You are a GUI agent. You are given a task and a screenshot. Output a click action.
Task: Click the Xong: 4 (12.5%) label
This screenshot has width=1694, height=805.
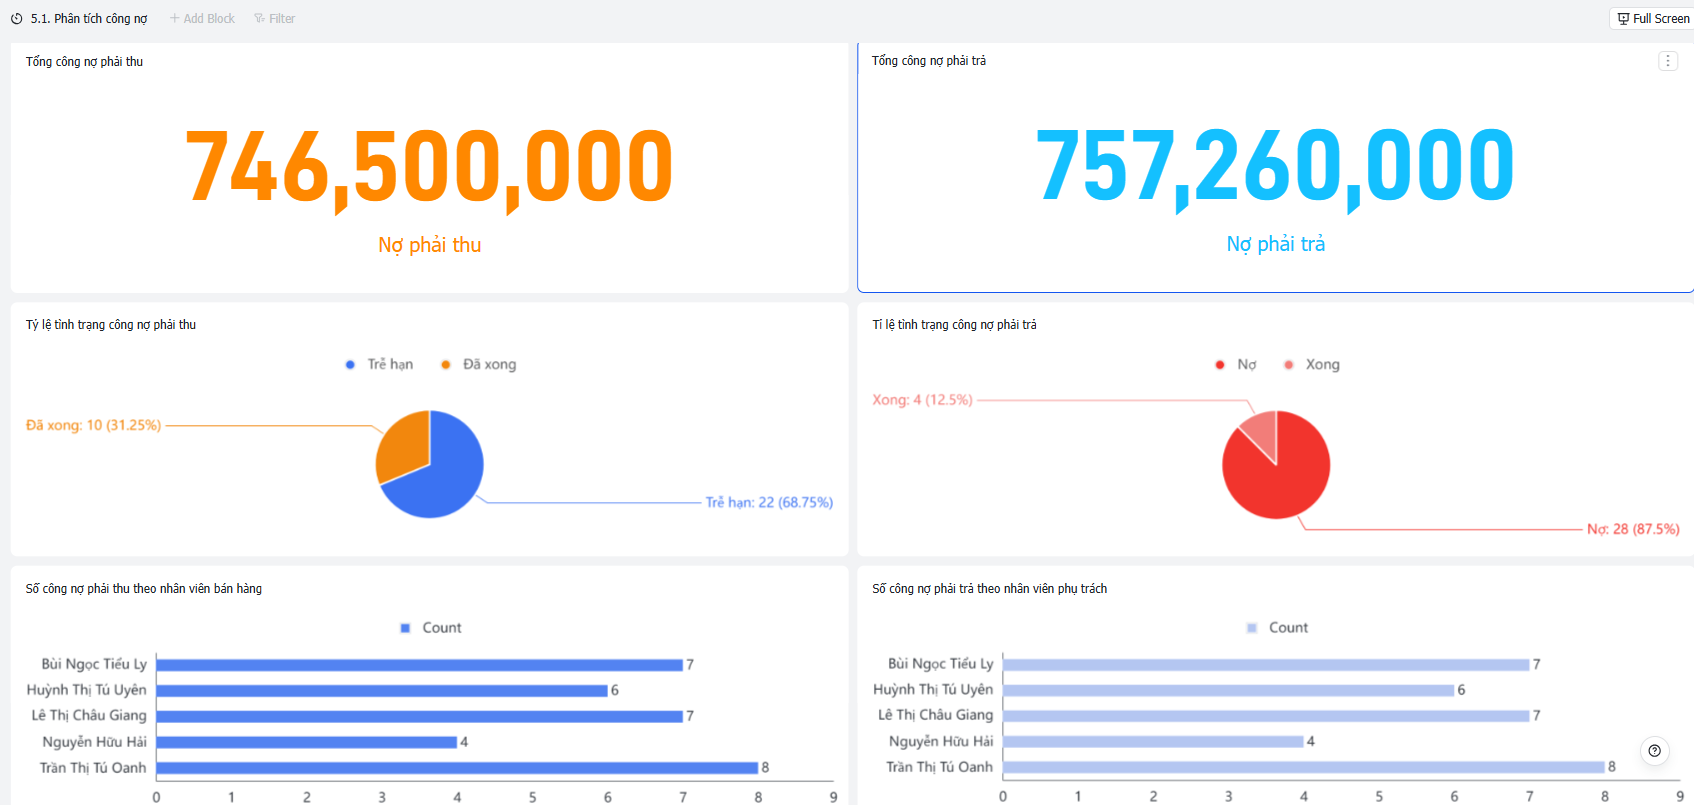pyautogui.click(x=922, y=400)
